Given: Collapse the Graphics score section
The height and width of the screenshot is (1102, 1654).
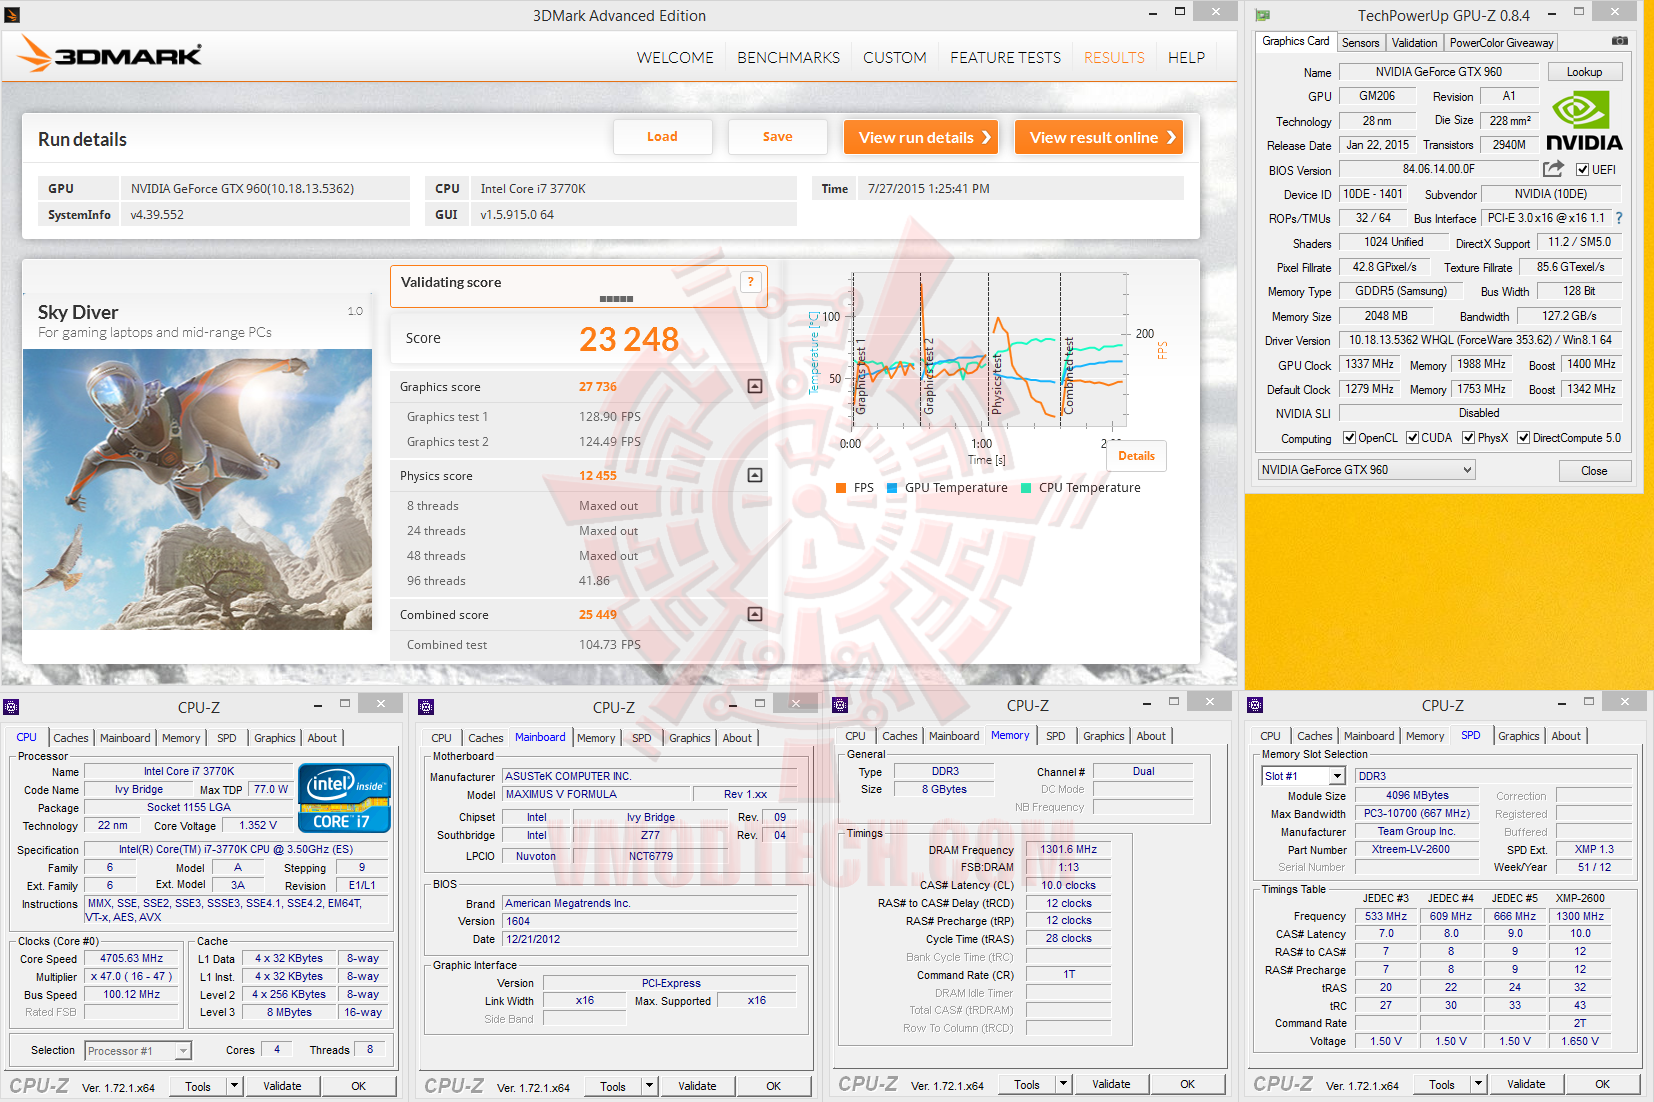Looking at the screenshot, I should pyautogui.click(x=755, y=386).
